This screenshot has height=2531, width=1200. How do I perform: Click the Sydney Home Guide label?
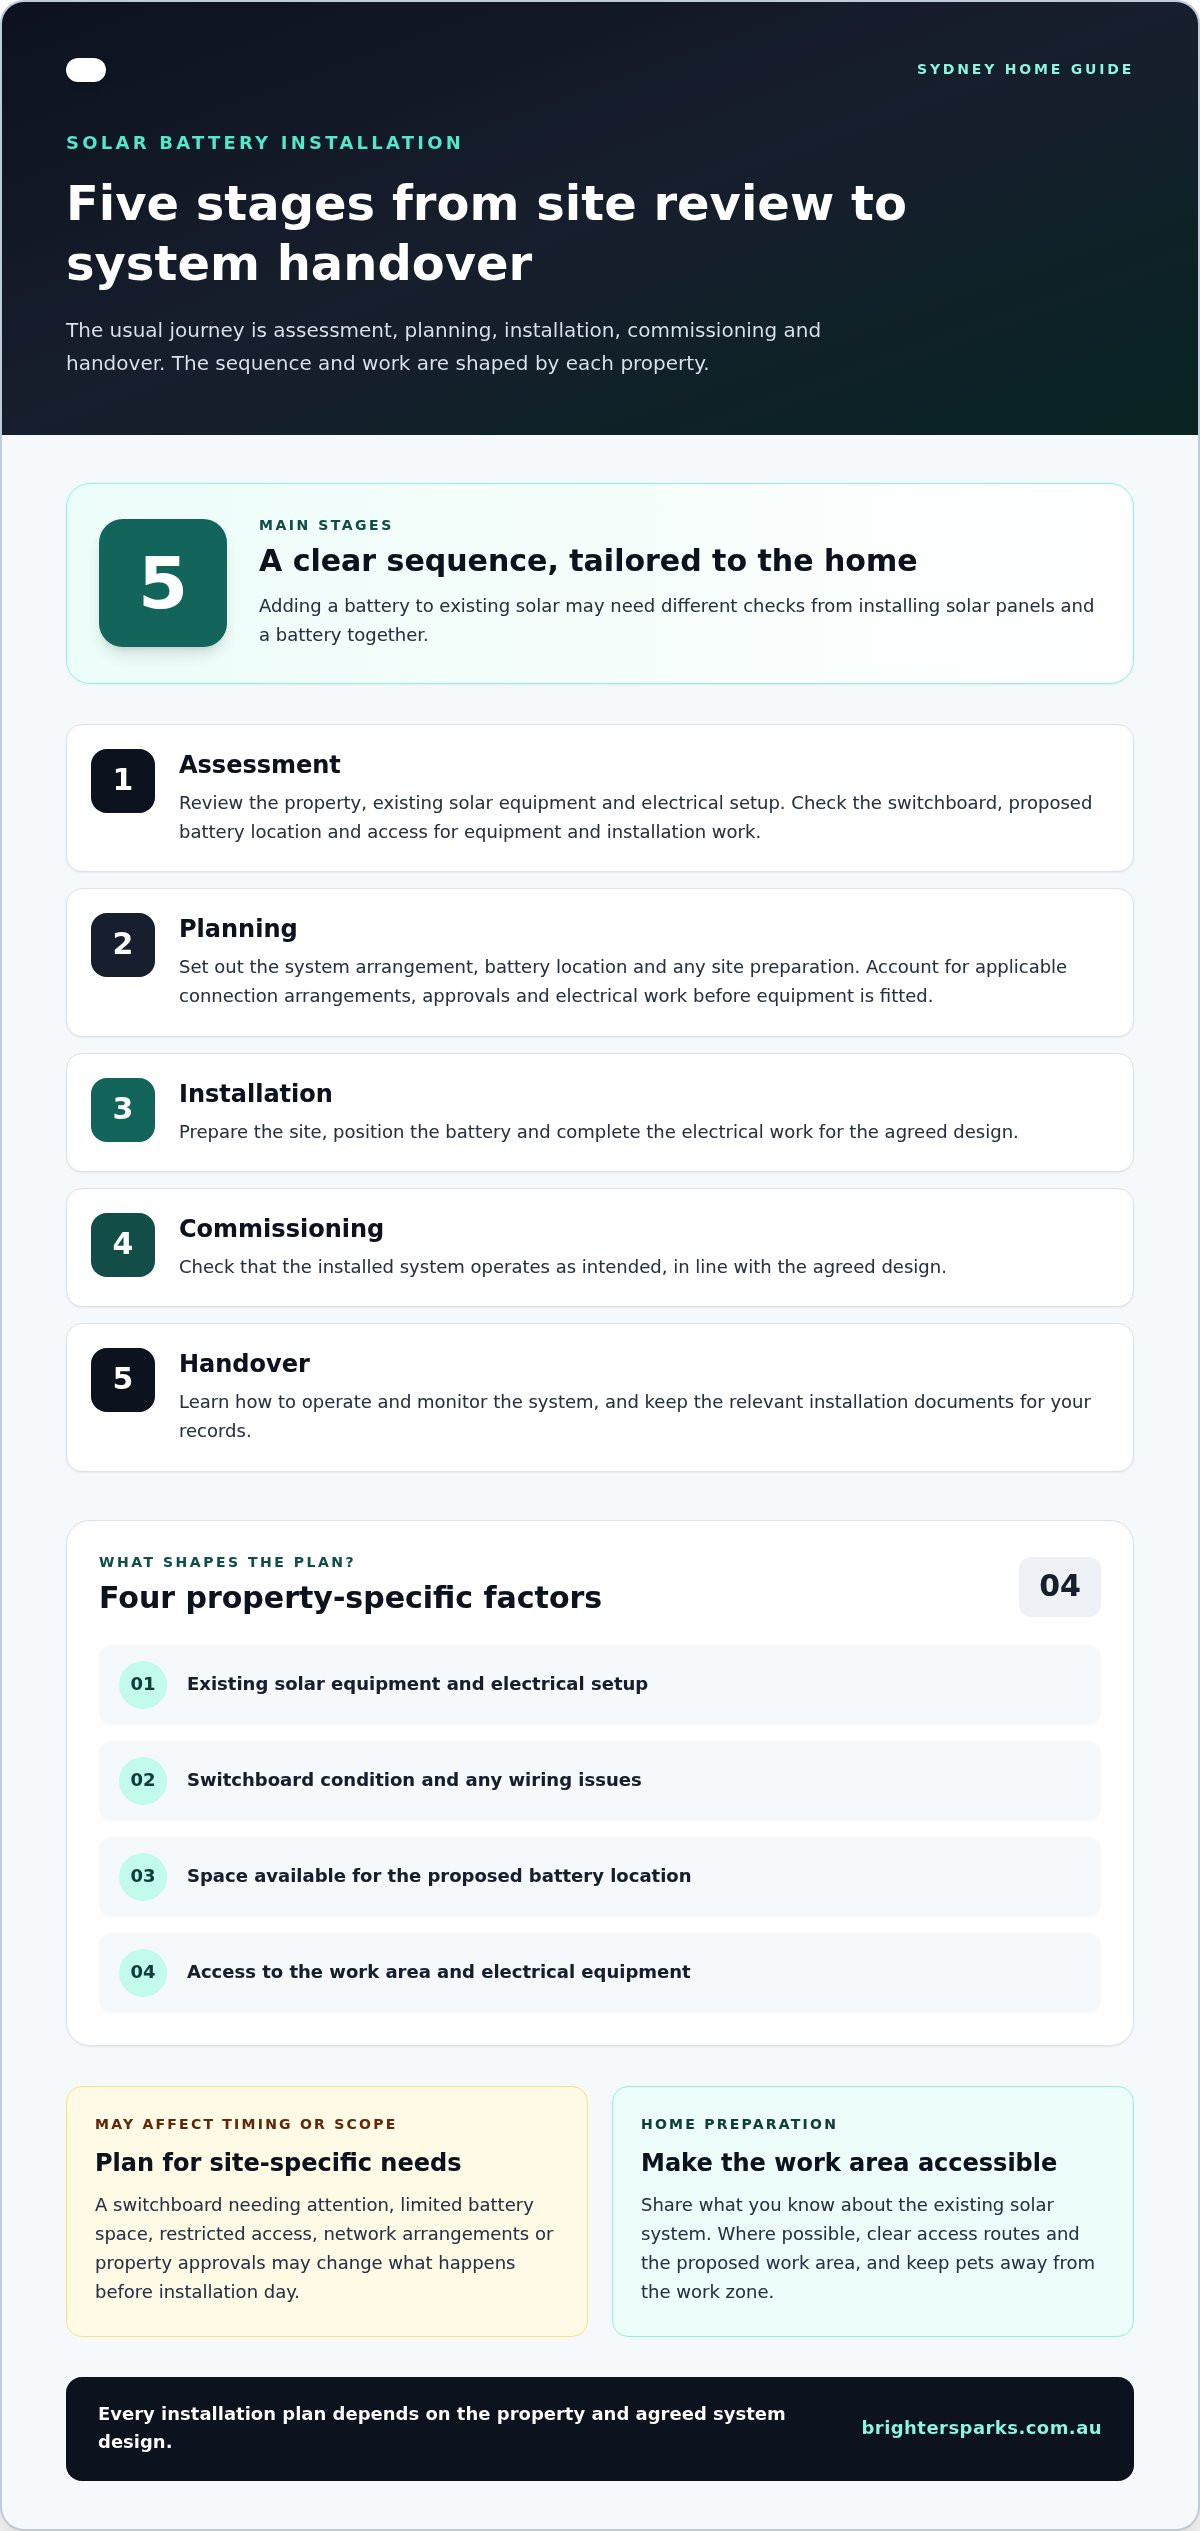1025,69
